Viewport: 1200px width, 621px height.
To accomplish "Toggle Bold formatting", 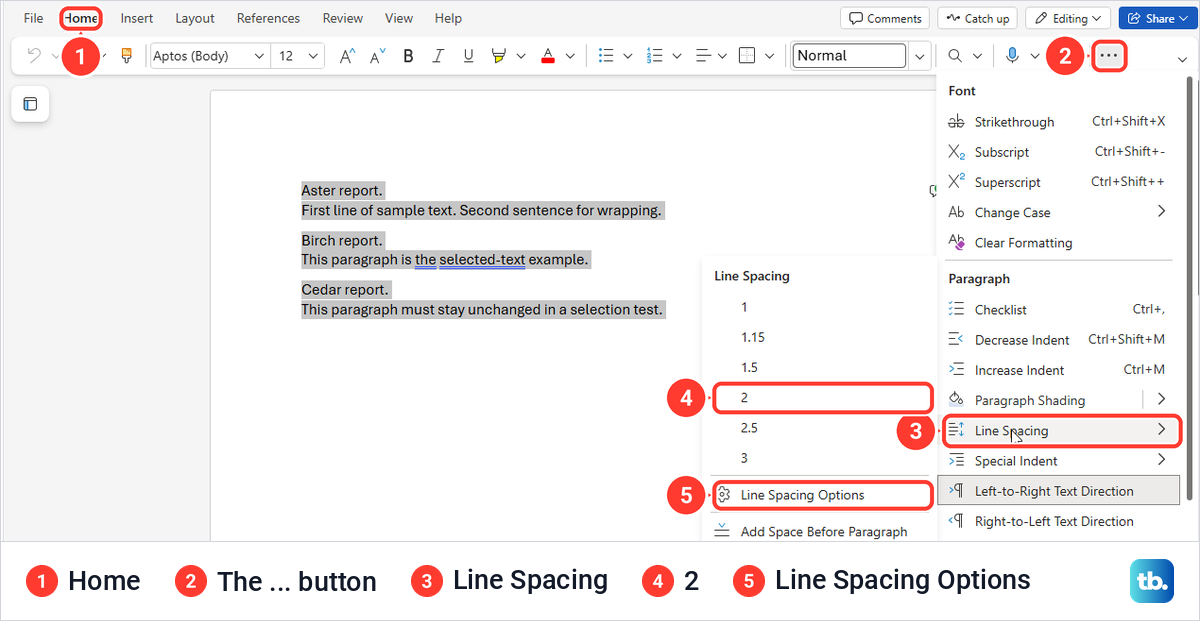I will [408, 56].
